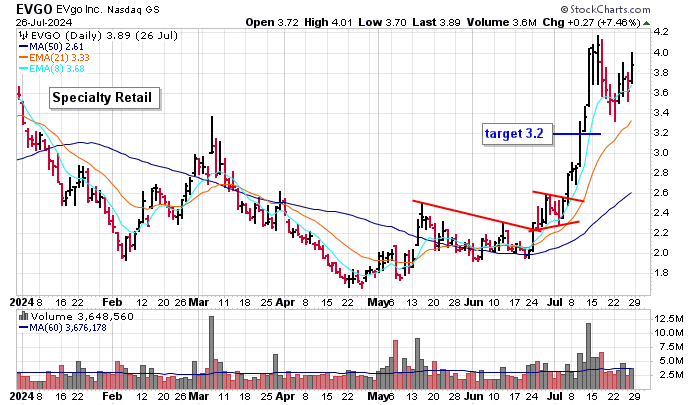Click the target 3.2 annotation label
Viewport: 700px width, 405px height.
click(x=517, y=134)
